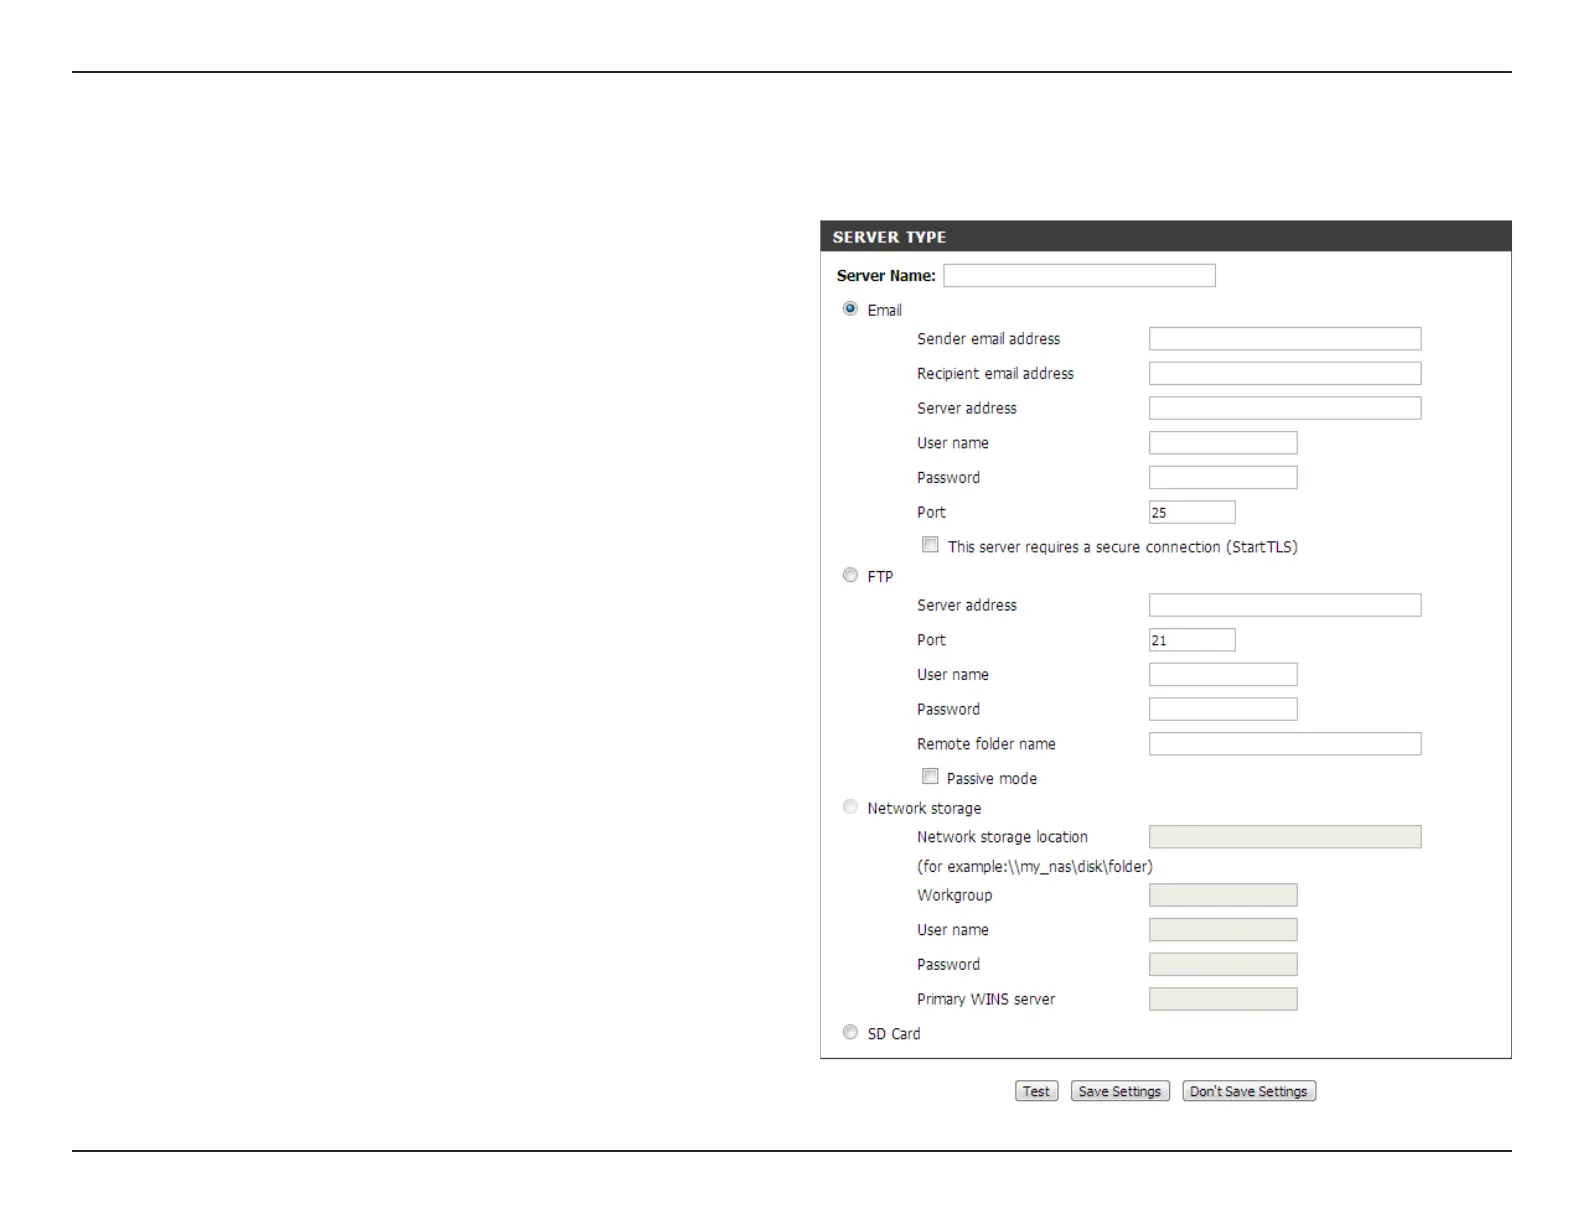Click the Server Name input field
The height and width of the screenshot is (1224, 1584).
point(1079,275)
